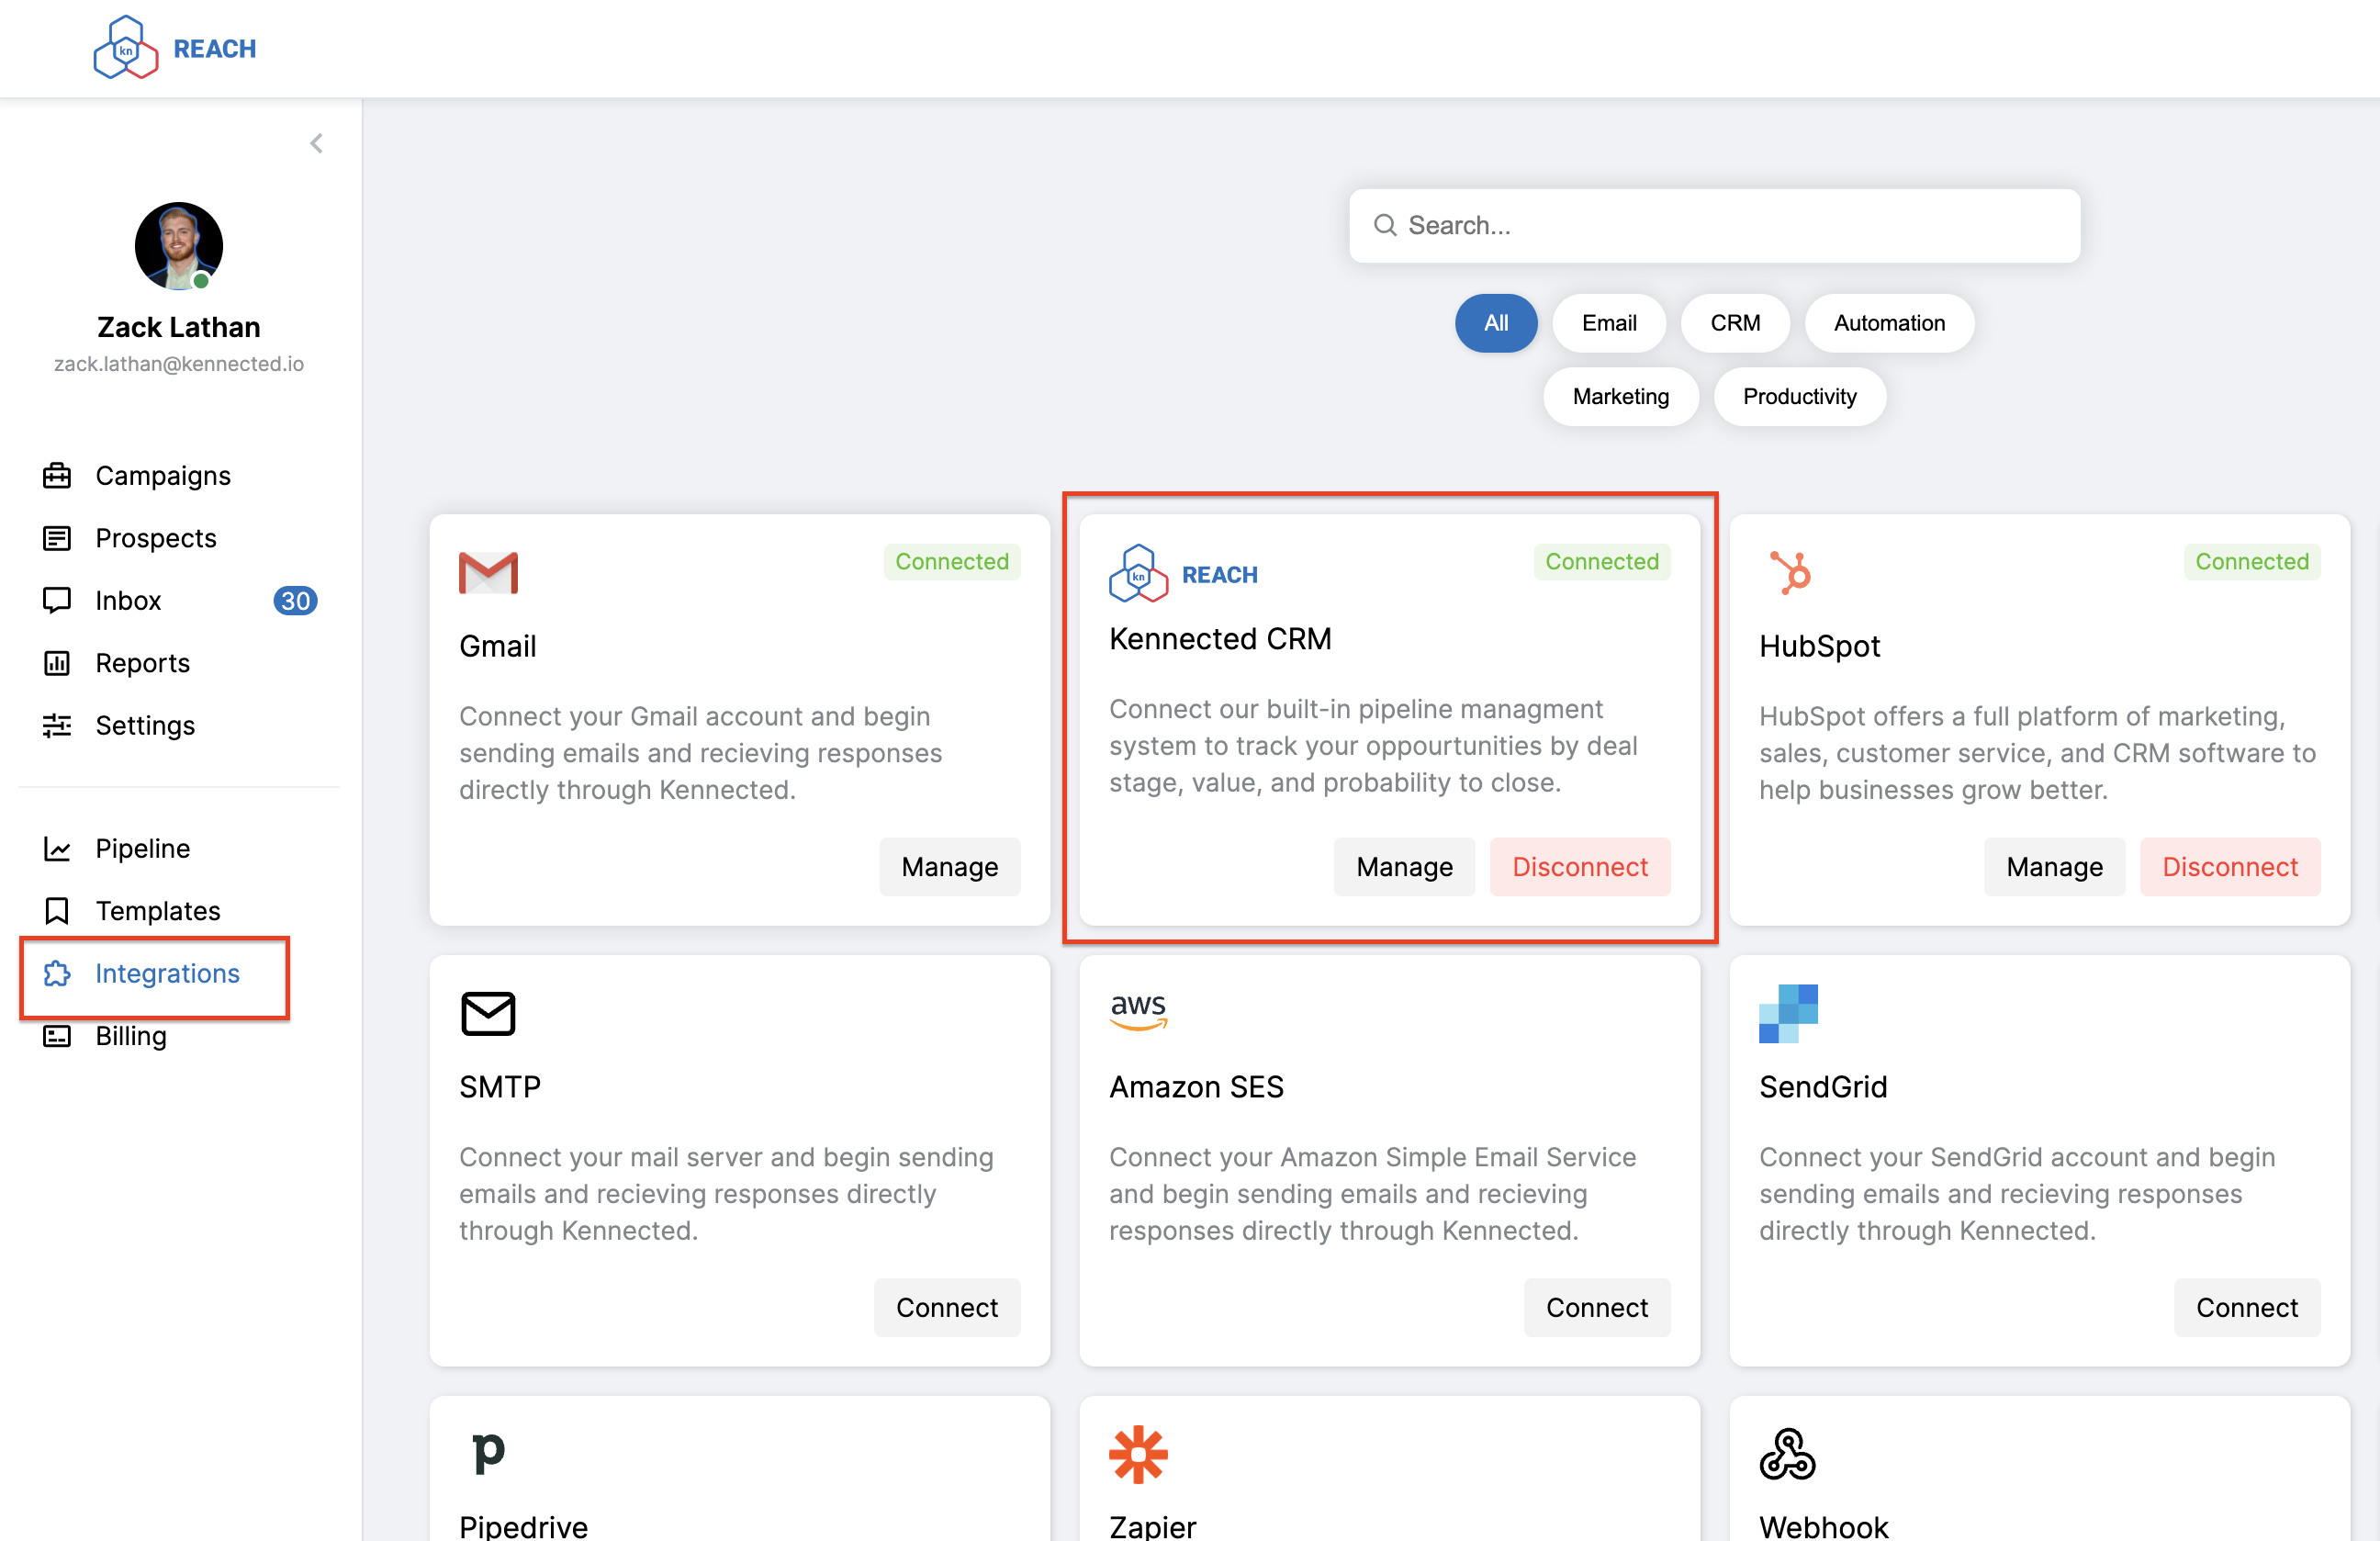Manage the HubSpot integration
The height and width of the screenshot is (1541, 2380).
[2054, 867]
